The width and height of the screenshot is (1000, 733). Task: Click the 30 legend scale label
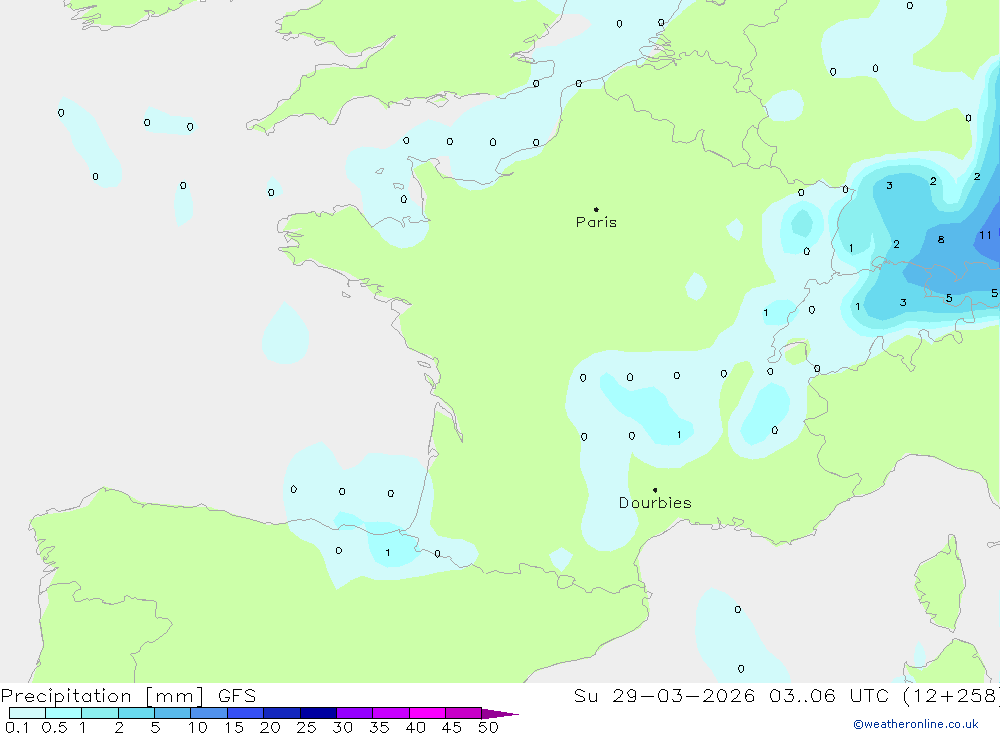pyautogui.click(x=343, y=727)
